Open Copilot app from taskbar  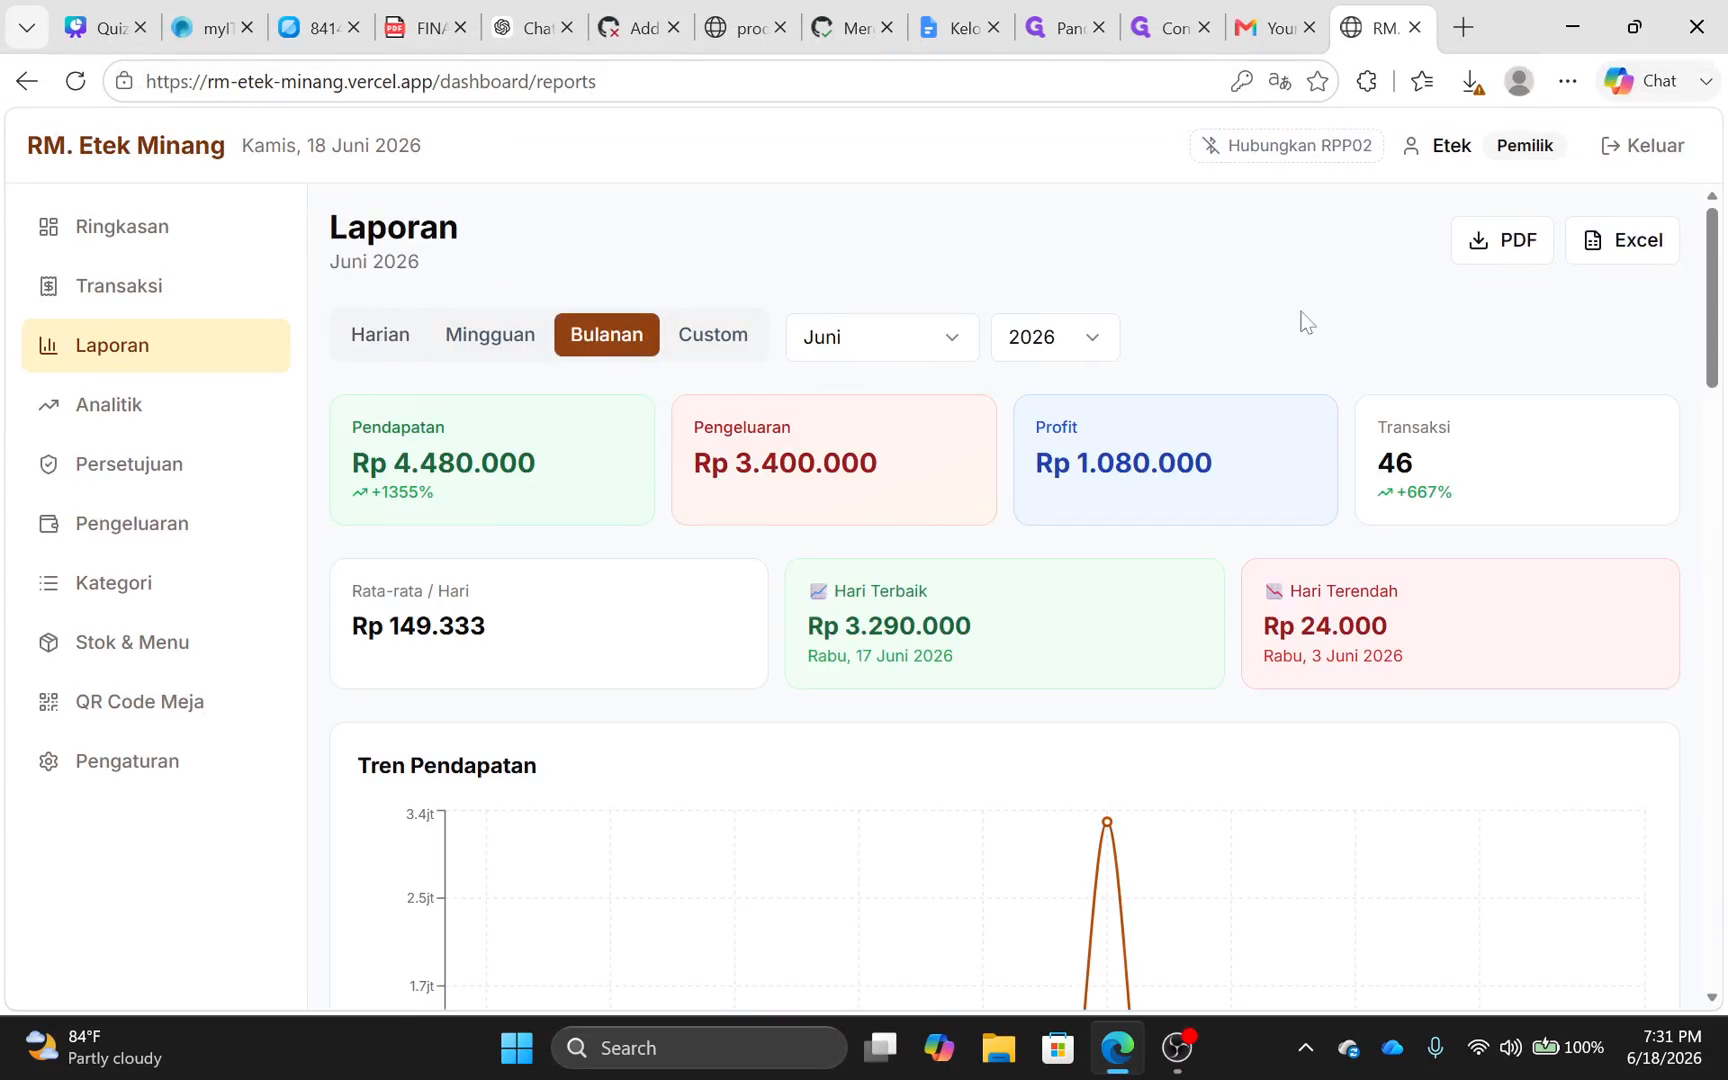tap(939, 1048)
